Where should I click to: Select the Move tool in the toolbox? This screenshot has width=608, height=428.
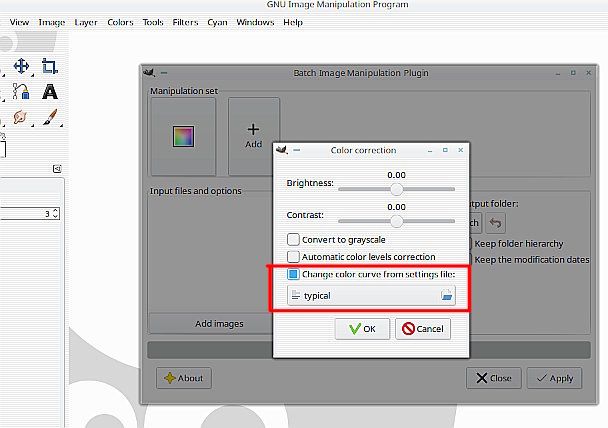pyautogui.click(x=21, y=66)
